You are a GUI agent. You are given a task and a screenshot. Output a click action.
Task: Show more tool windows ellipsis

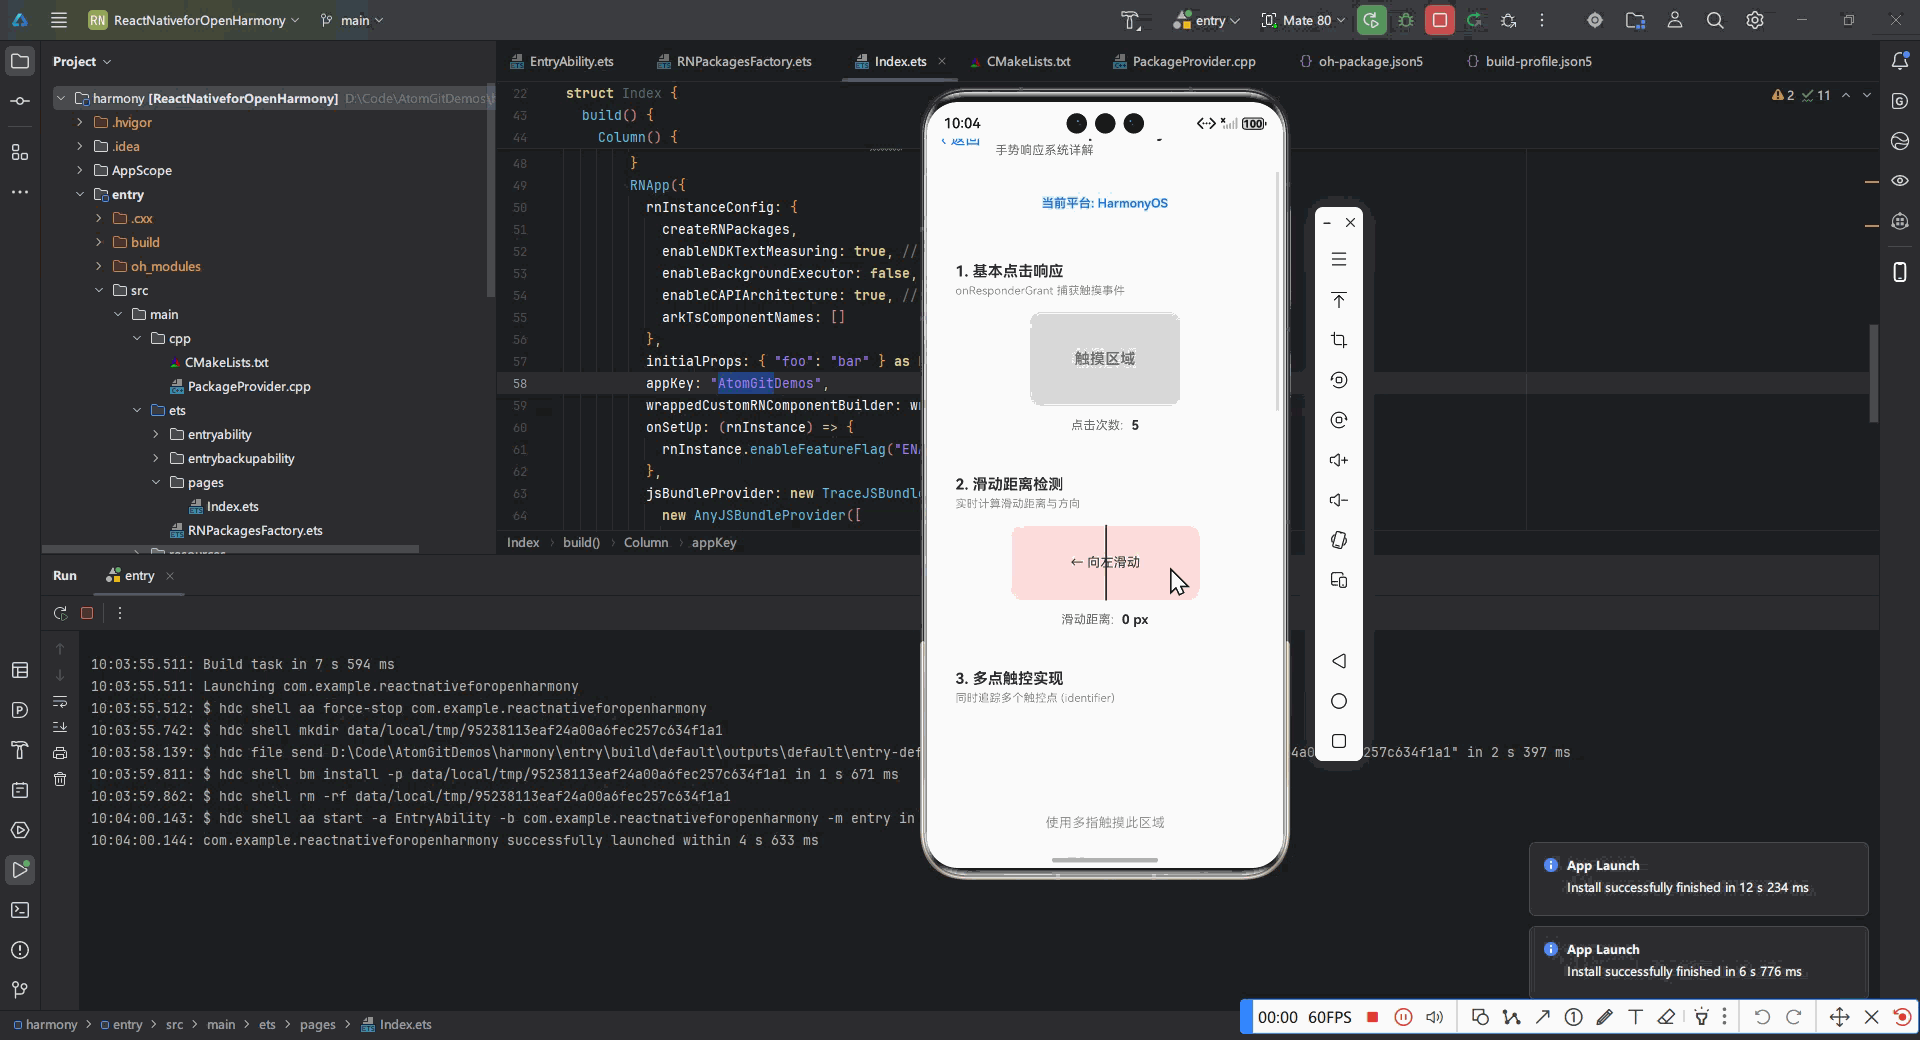tap(20, 192)
